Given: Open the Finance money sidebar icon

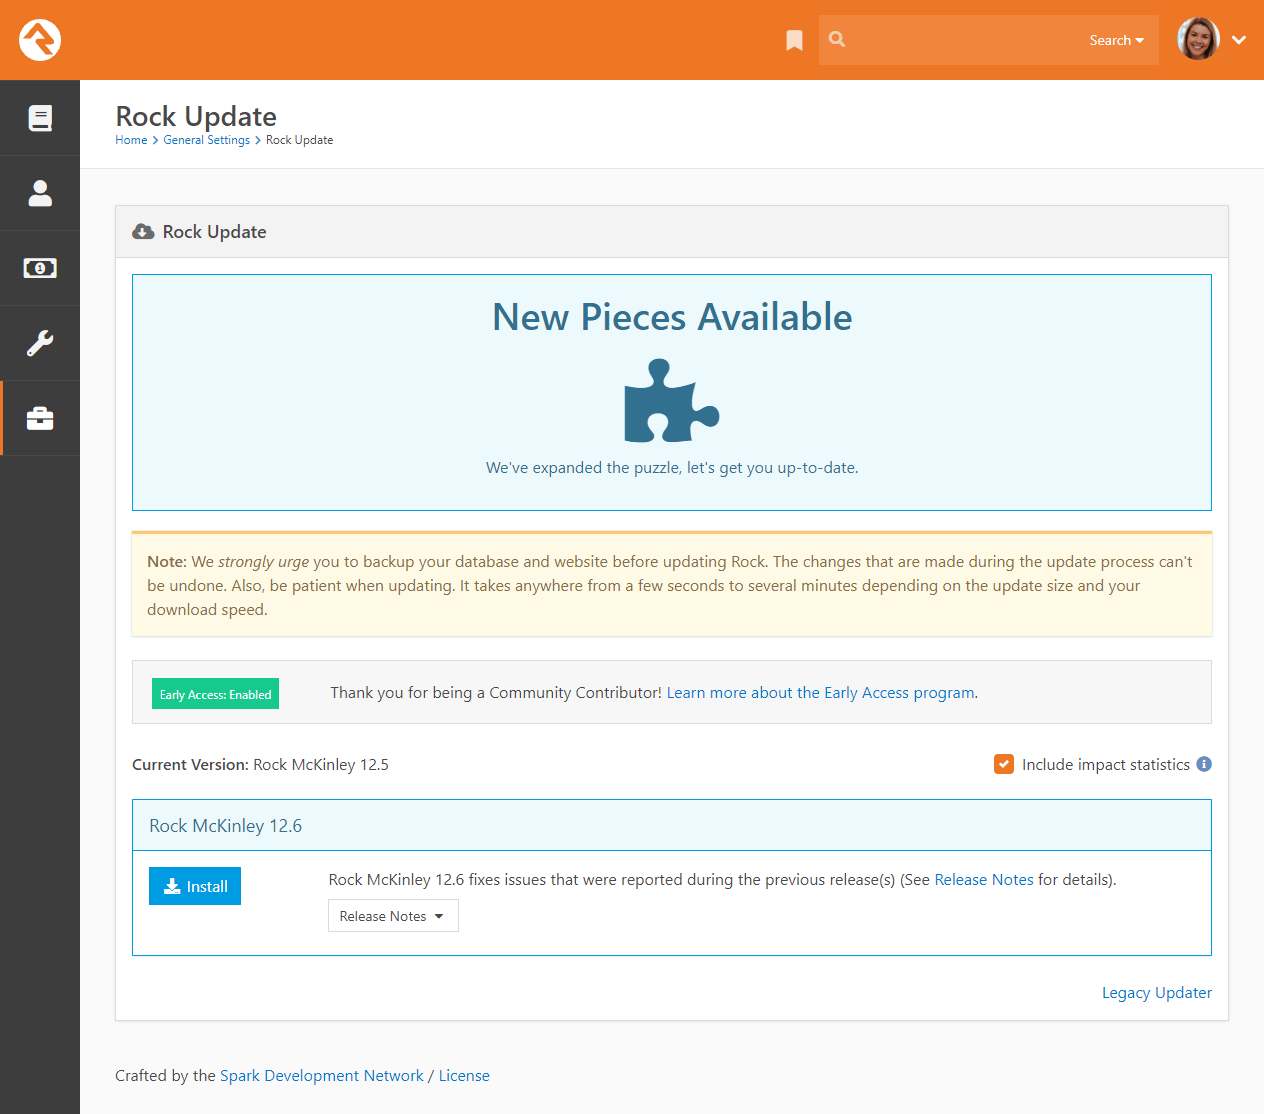Looking at the screenshot, I should (40, 268).
